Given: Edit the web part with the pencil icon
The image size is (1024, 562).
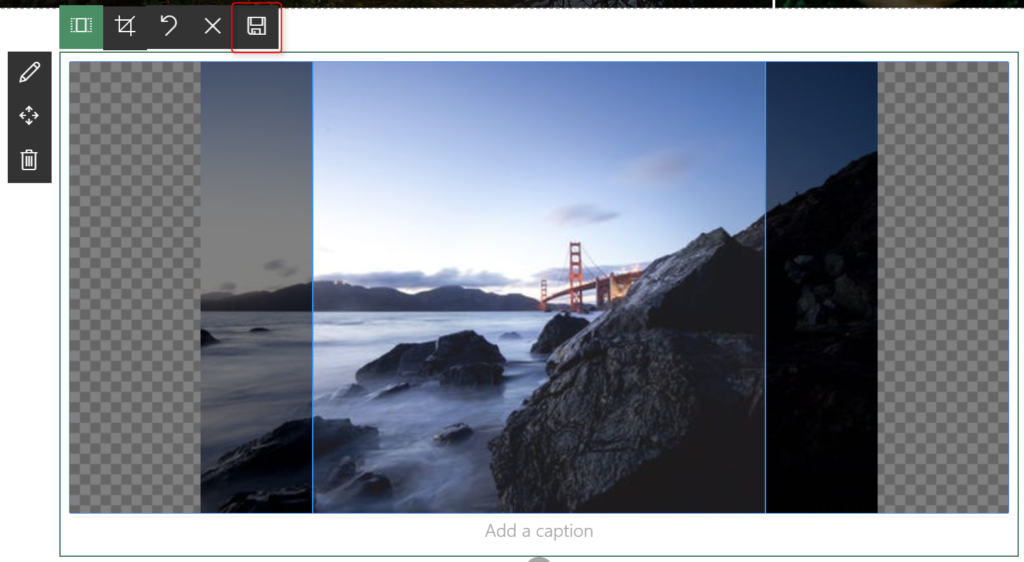Looking at the screenshot, I should click(x=29, y=72).
